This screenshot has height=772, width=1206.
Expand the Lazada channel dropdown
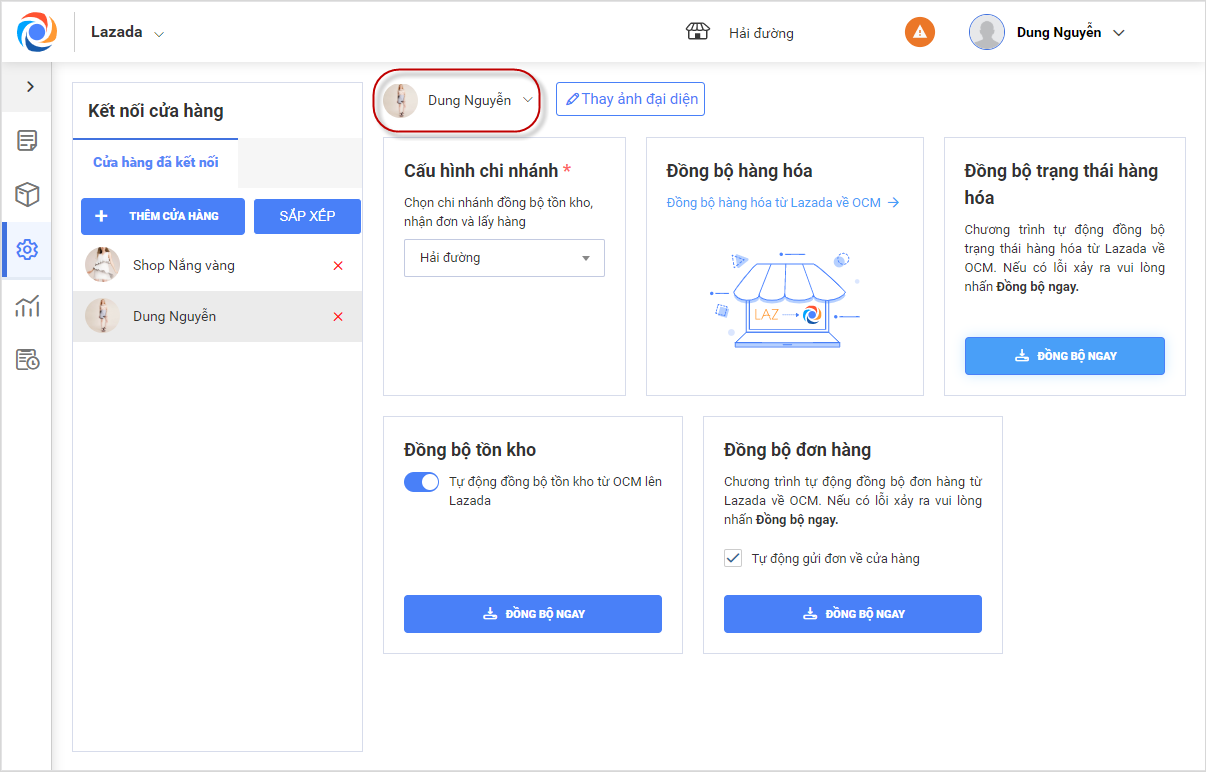coord(128,32)
